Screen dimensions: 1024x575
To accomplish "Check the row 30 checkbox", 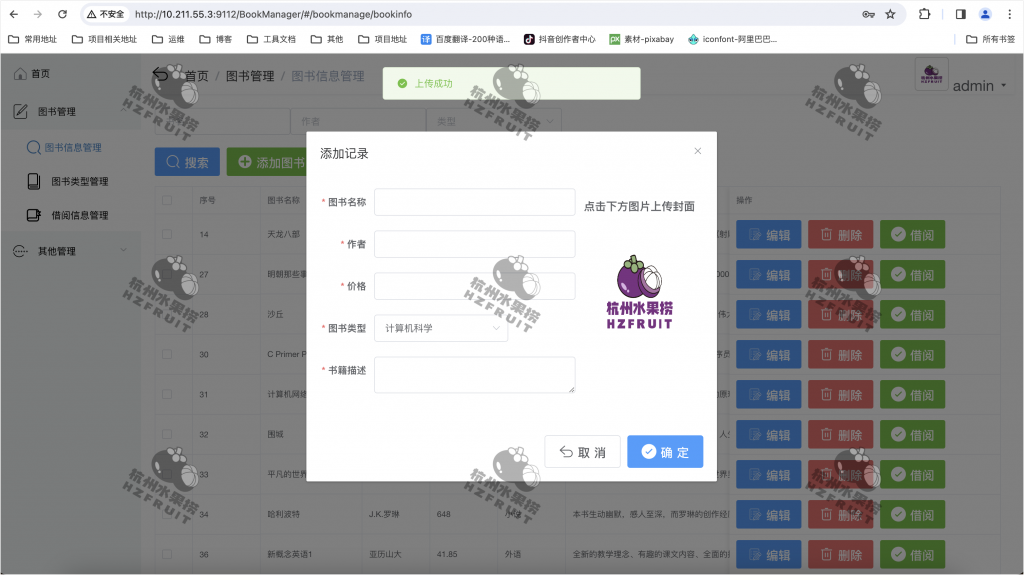I will [167, 354].
